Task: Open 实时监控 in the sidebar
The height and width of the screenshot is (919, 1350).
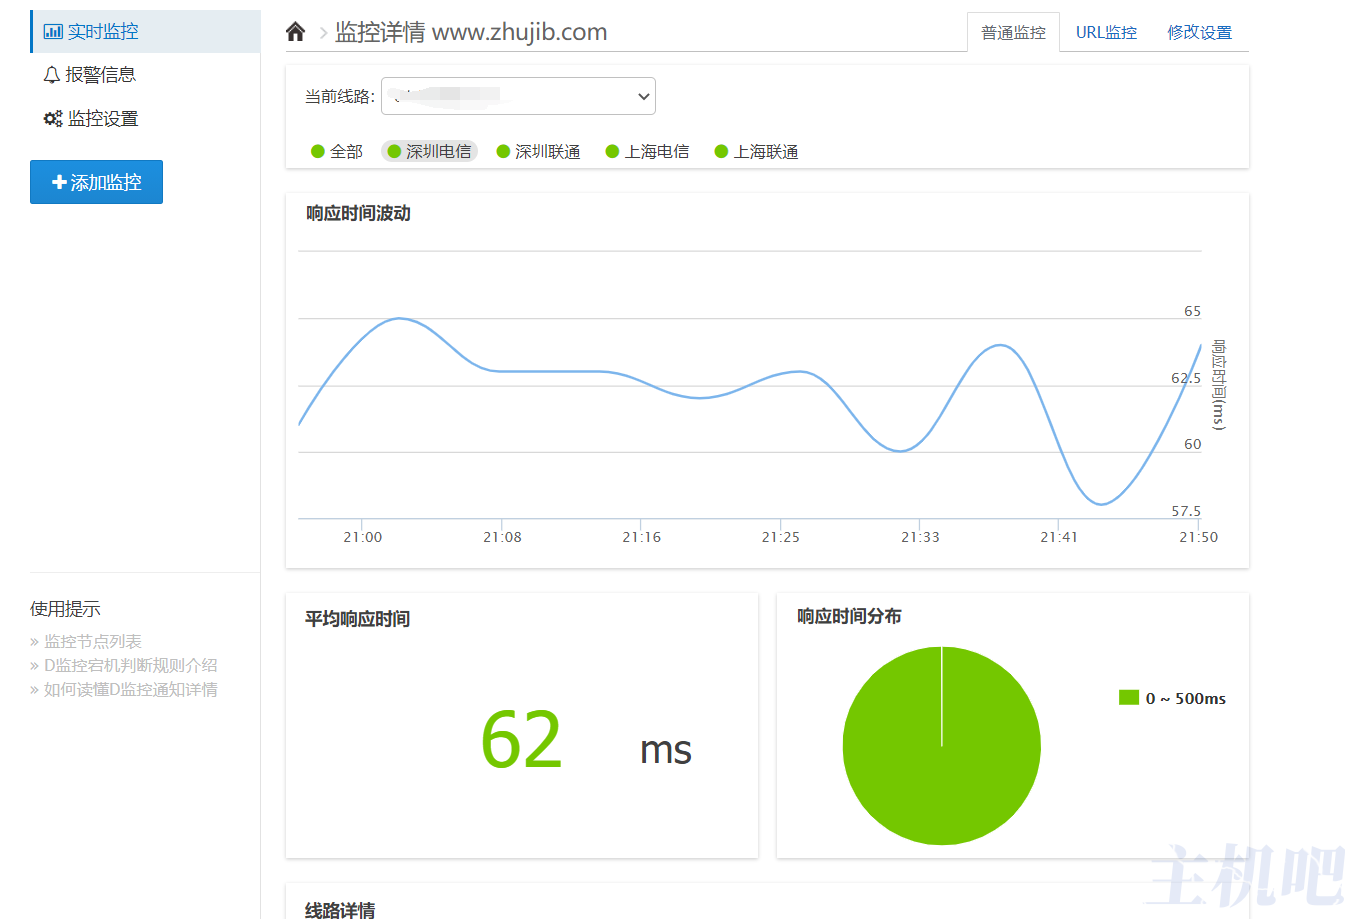Action: [146, 32]
